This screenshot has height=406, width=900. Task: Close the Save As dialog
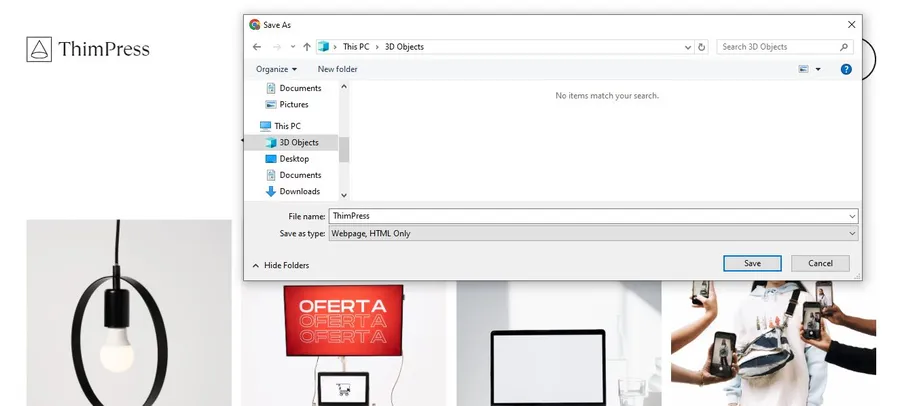coord(851,25)
